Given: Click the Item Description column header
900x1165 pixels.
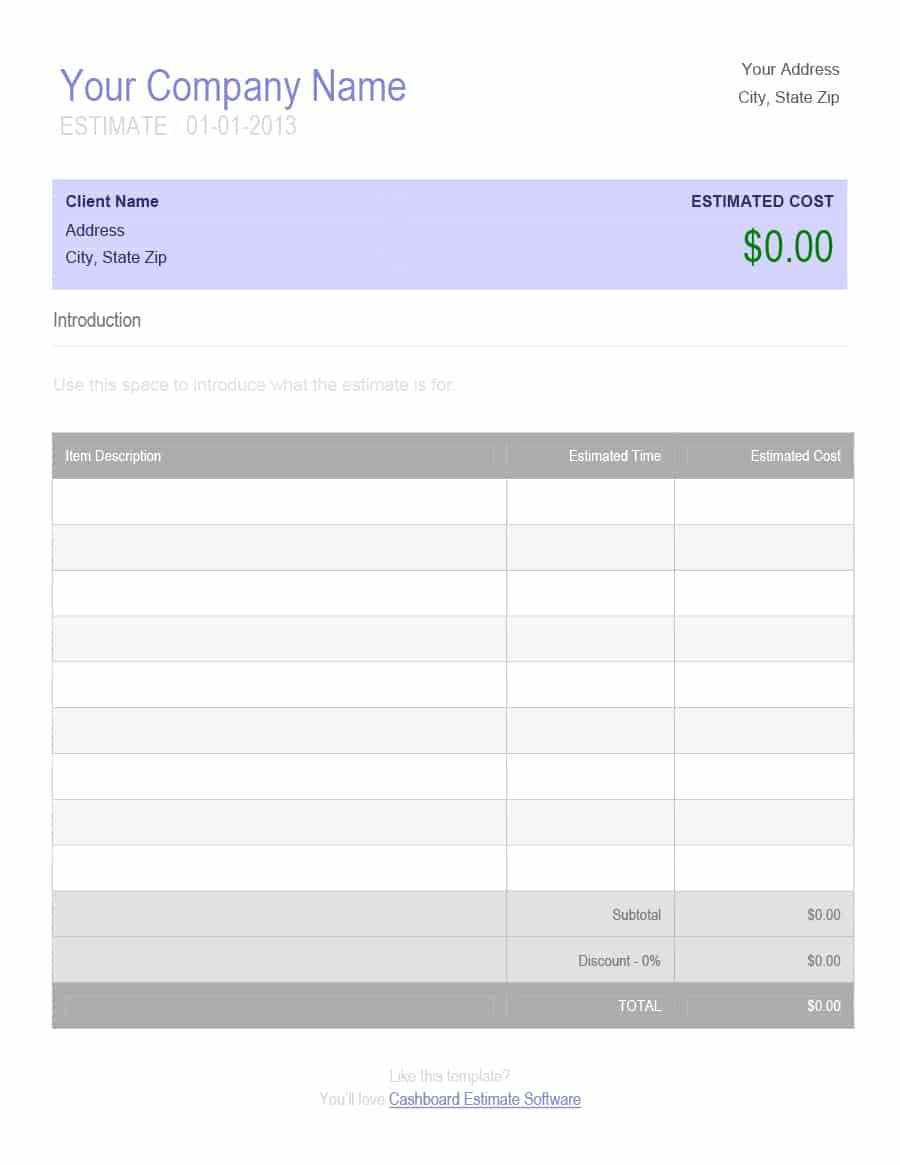Looking at the screenshot, I should click(113, 456).
